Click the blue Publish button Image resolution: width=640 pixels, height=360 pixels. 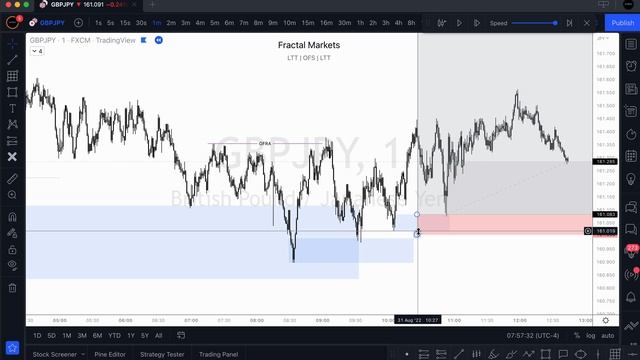point(622,23)
